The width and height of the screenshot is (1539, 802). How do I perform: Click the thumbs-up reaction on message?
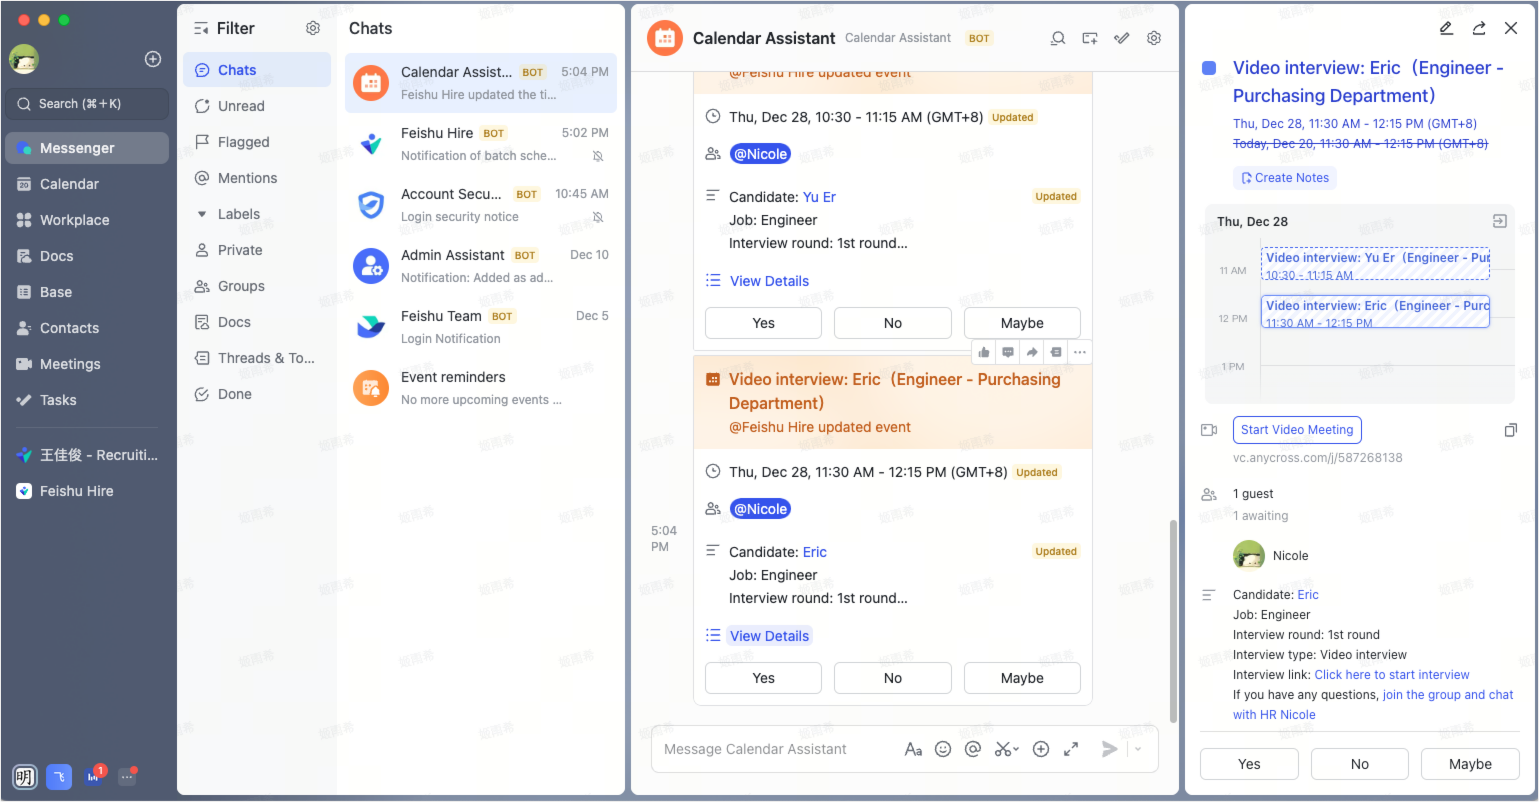[984, 352]
